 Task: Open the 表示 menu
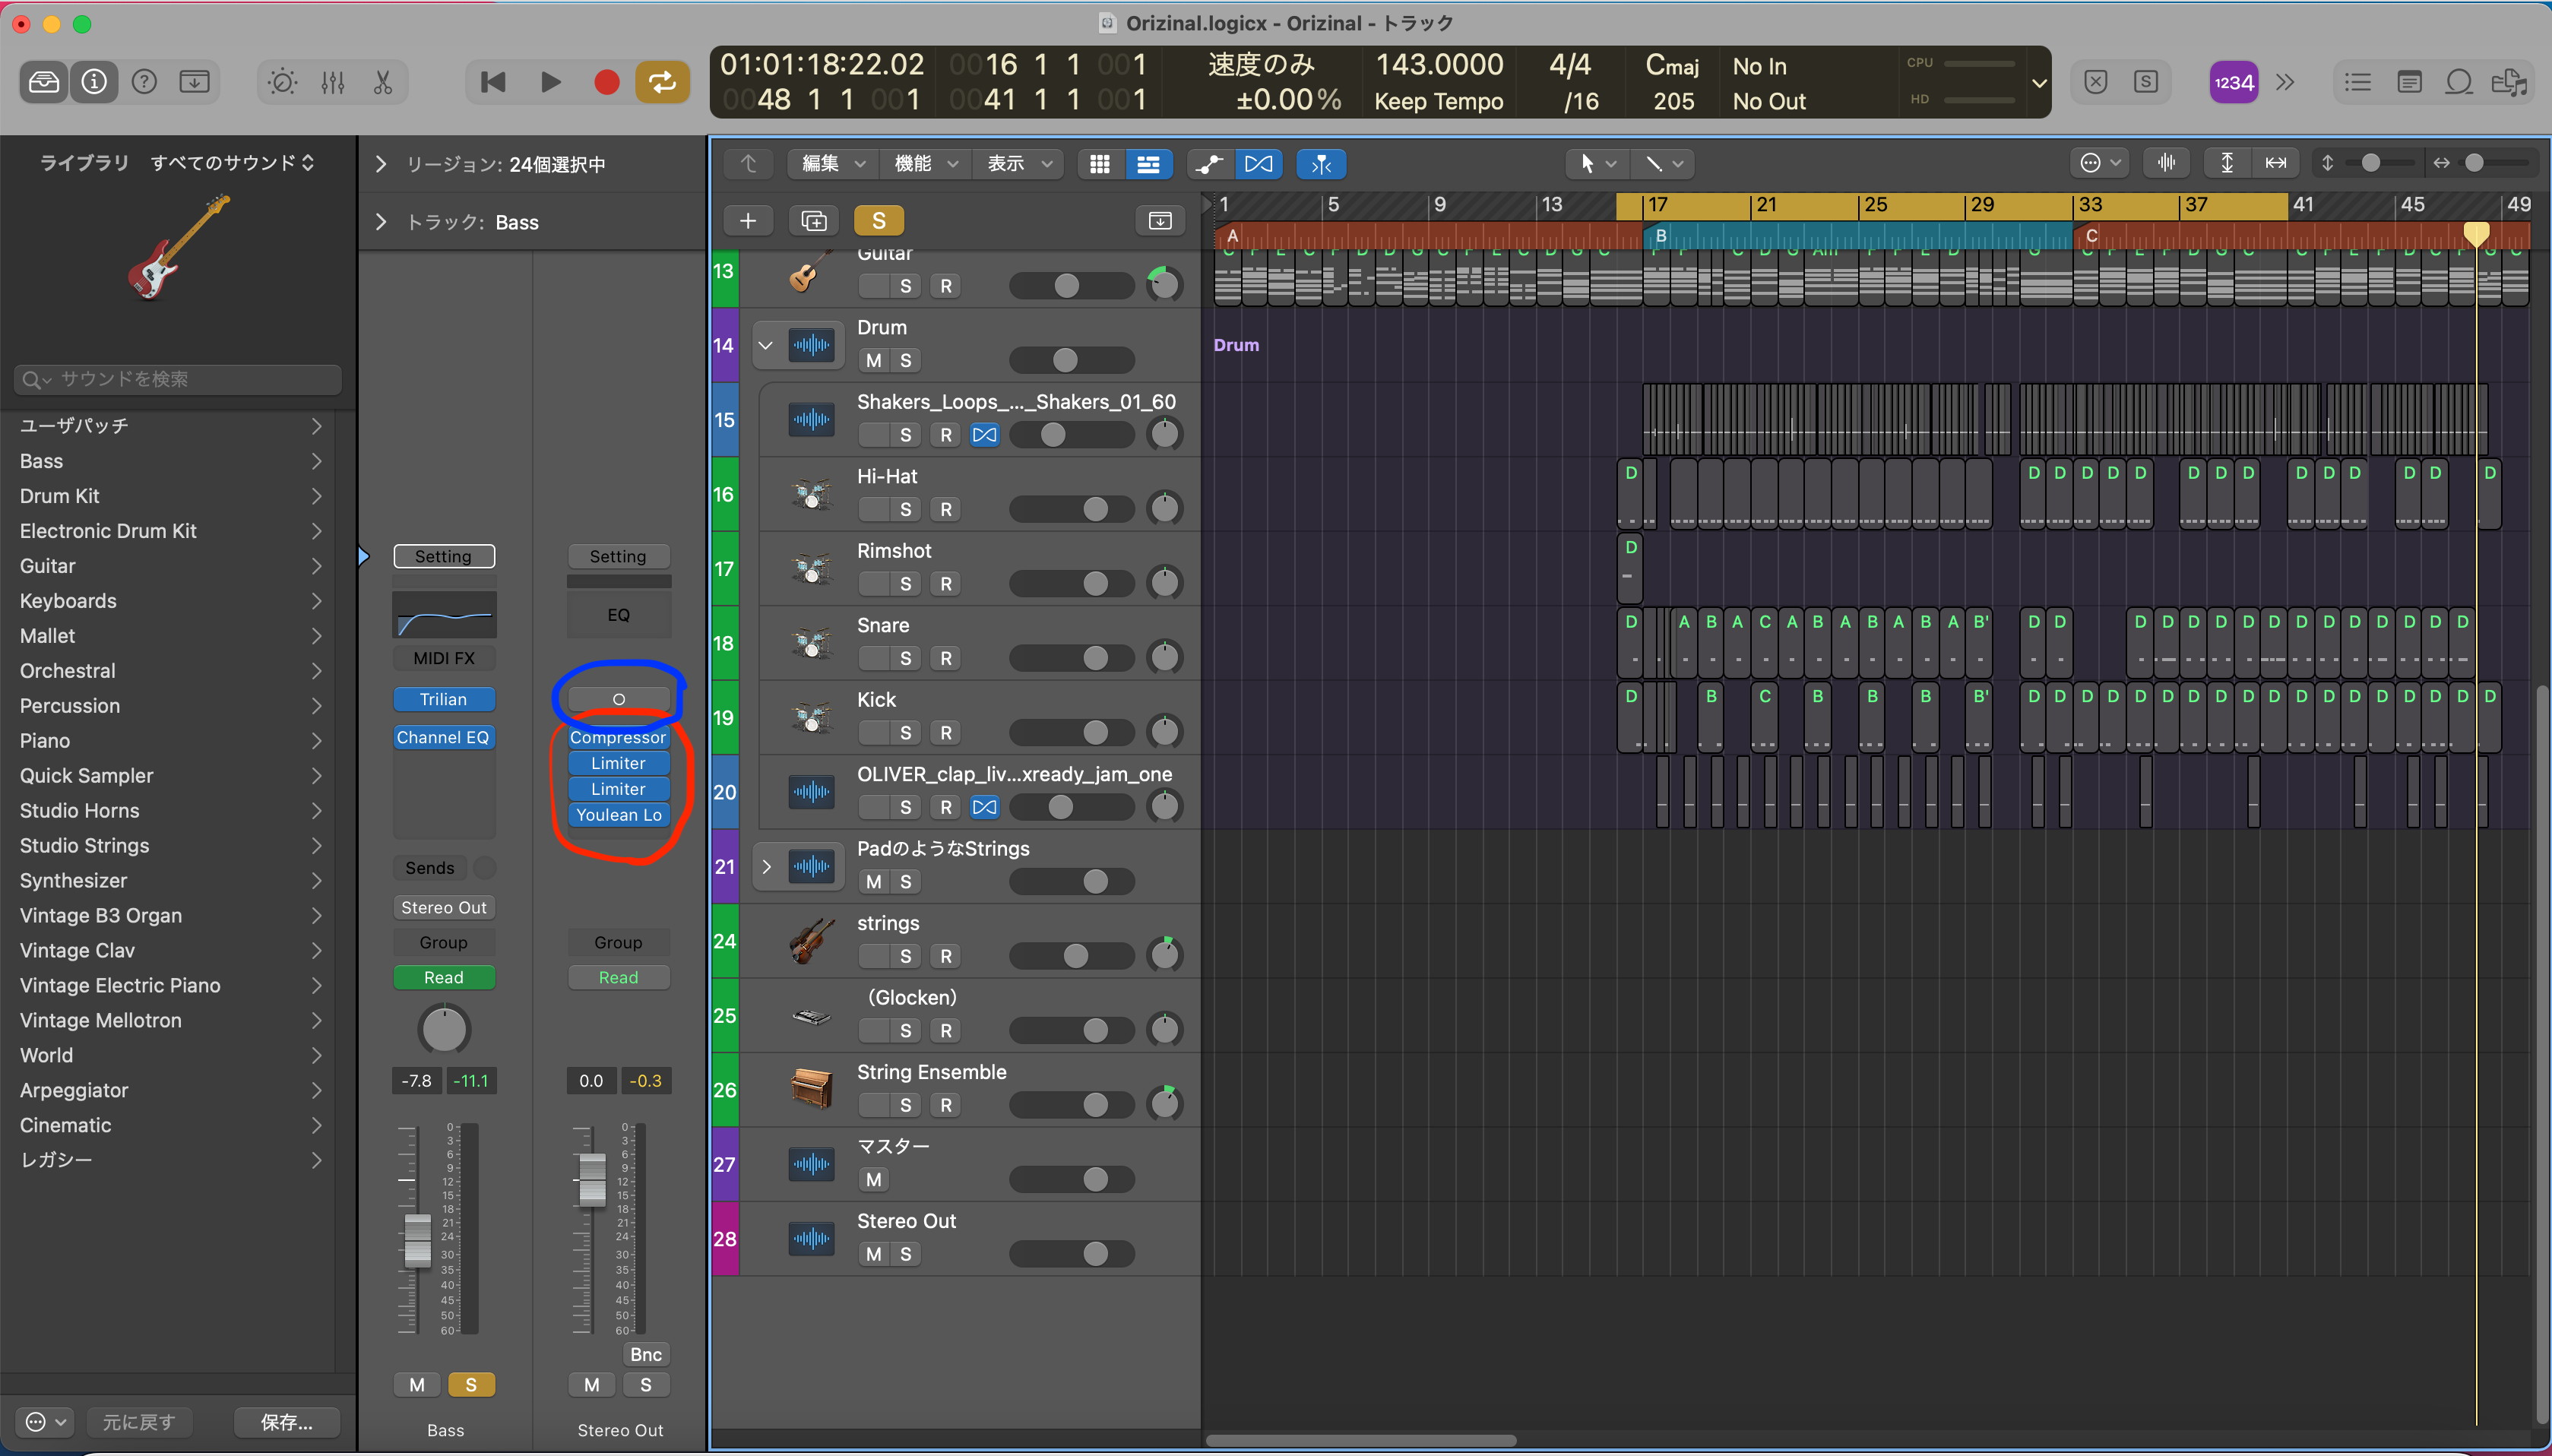point(1018,164)
